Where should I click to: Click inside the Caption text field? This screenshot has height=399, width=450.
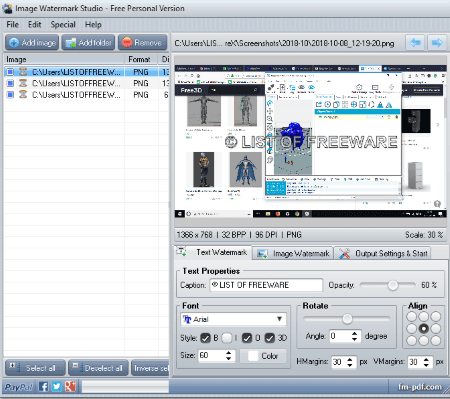click(x=266, y=285)
